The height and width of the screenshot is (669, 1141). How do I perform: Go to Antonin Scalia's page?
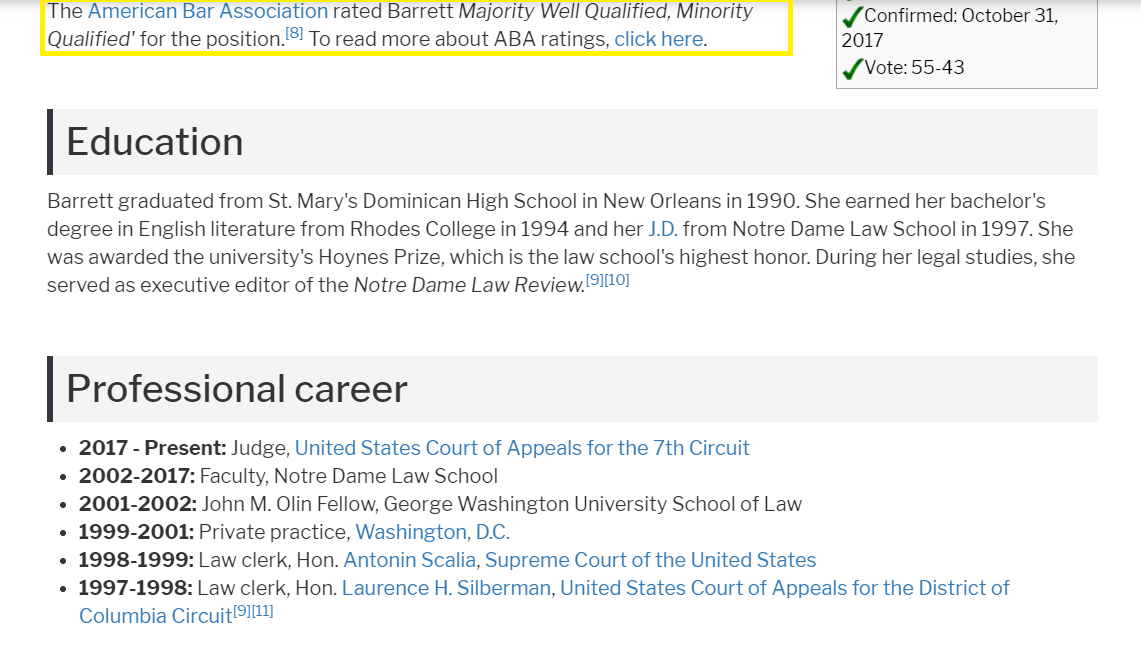pos(410,560)
